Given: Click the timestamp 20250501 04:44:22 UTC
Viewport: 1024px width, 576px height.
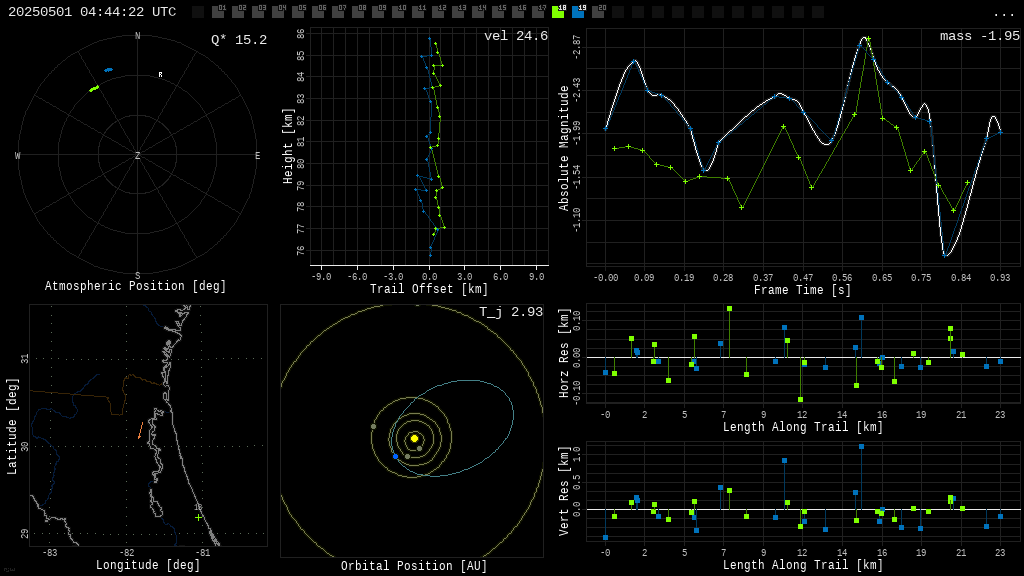Looking at the screenshot, I should tap(92, 12).
